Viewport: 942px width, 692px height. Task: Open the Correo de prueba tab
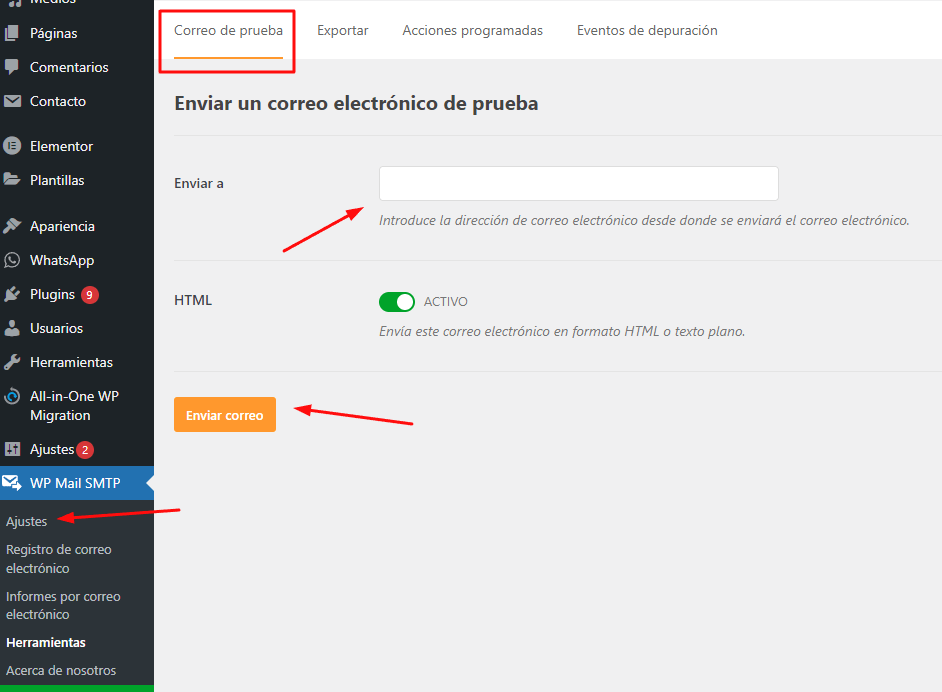228,31
